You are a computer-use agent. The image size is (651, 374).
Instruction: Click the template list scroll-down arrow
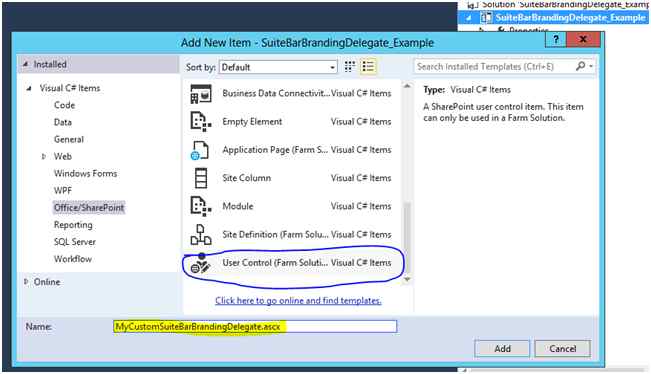point(407,280)
